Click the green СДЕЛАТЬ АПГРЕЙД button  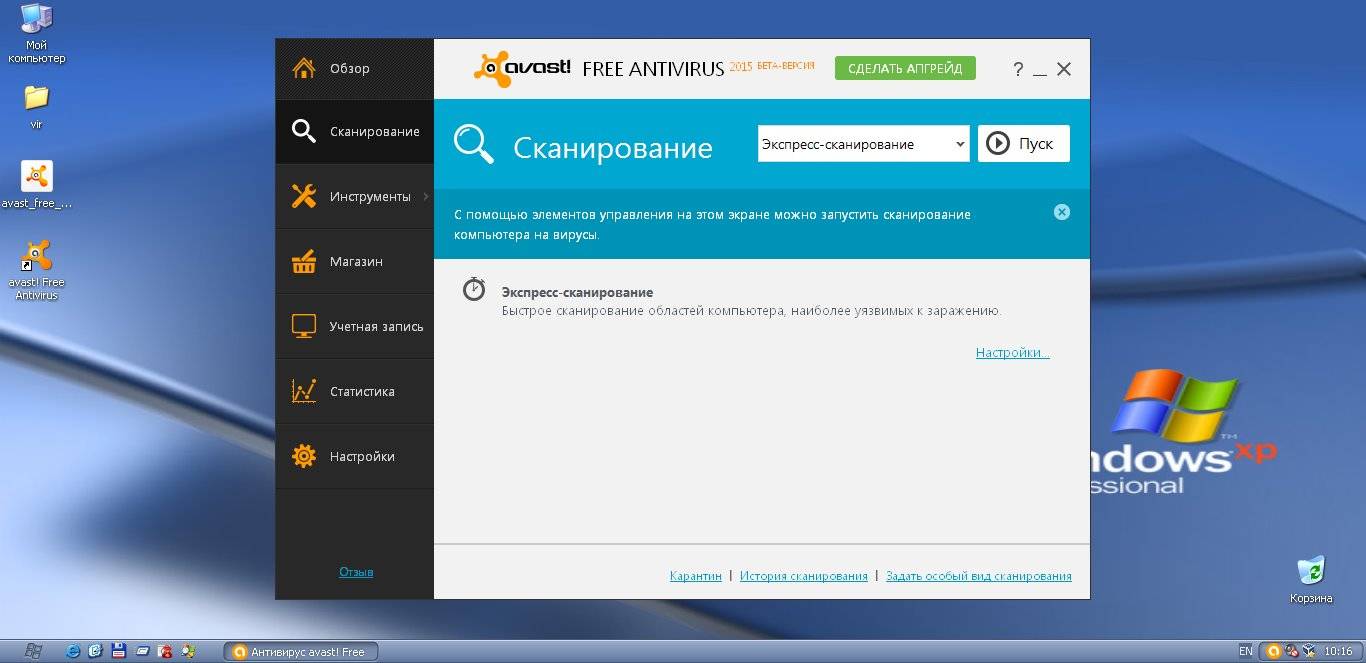pyautogui.click(x=905, y=68)
